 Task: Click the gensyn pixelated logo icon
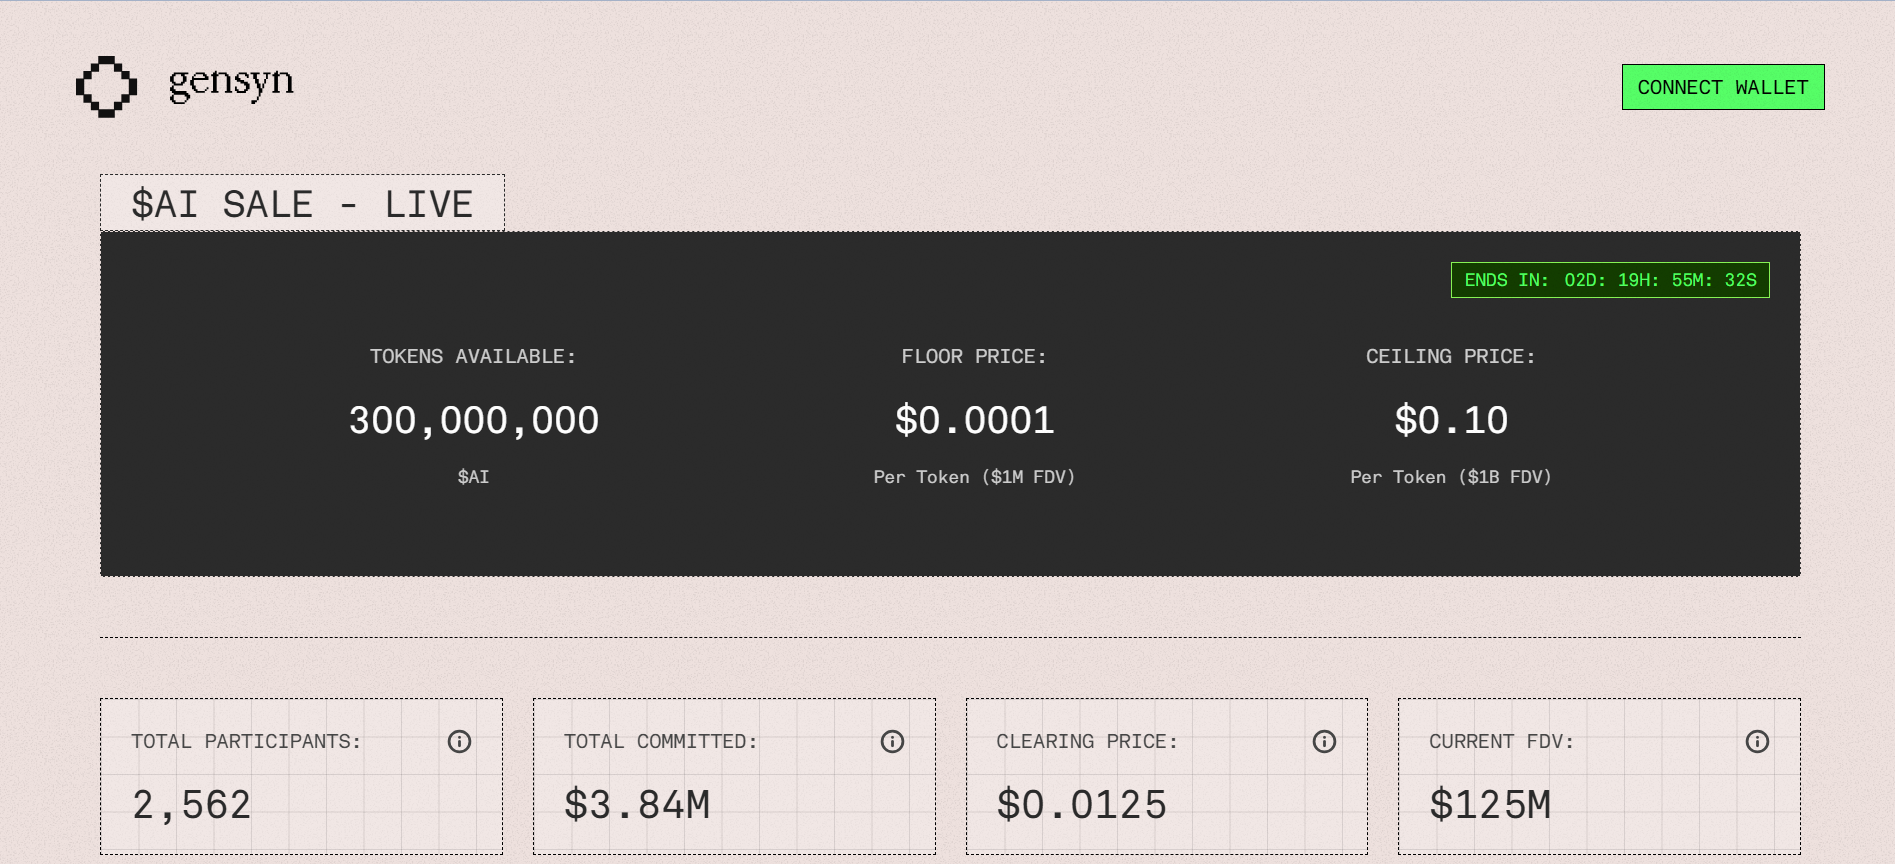click(105, 85)
